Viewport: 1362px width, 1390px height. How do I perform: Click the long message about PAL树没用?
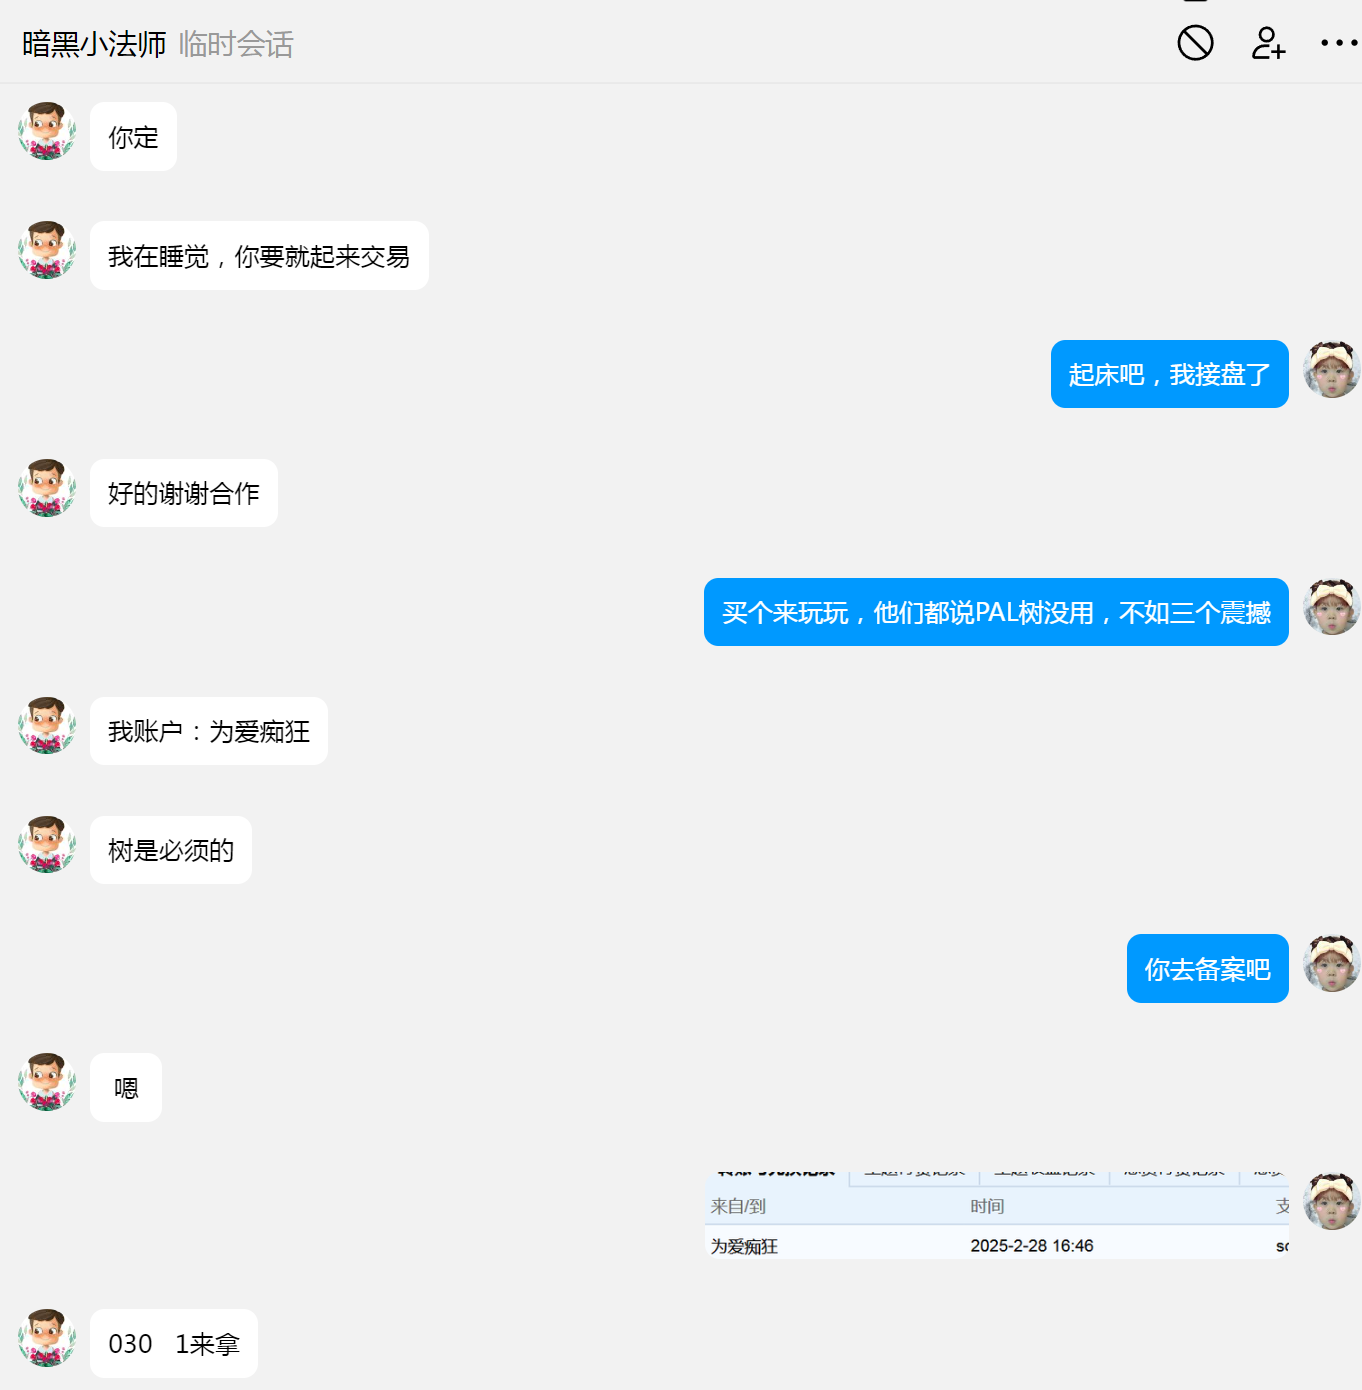click(x=996, y=612)
